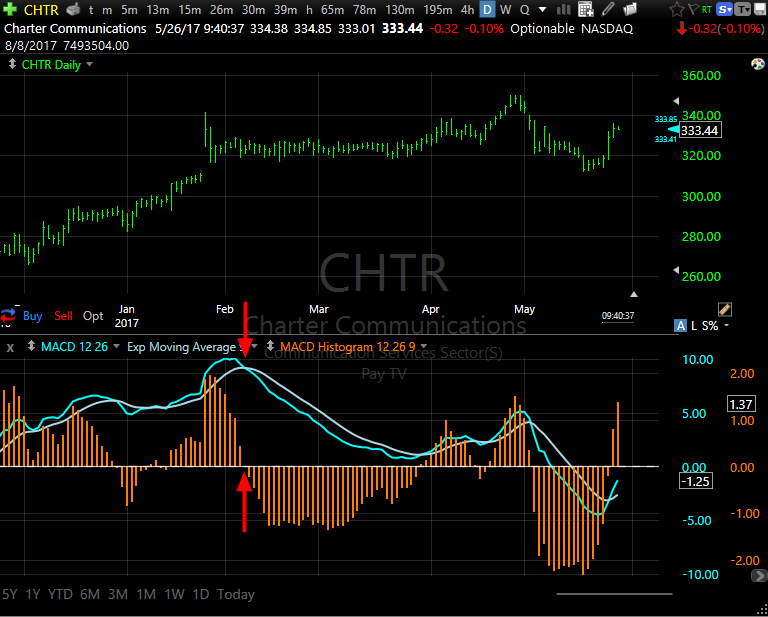The image size is (768, 617).
Task: Click the star favorite icon
Action: [676, 9]
